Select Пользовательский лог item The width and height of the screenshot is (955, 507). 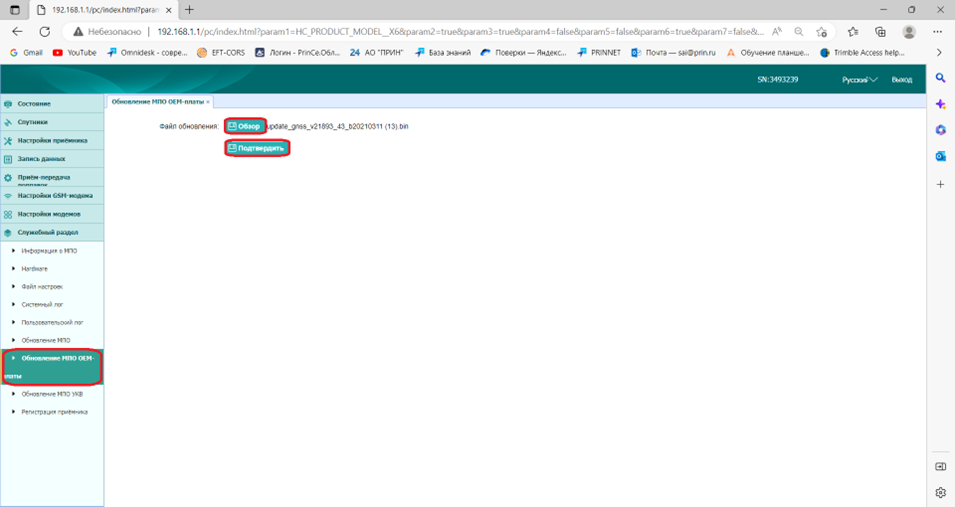52,322
